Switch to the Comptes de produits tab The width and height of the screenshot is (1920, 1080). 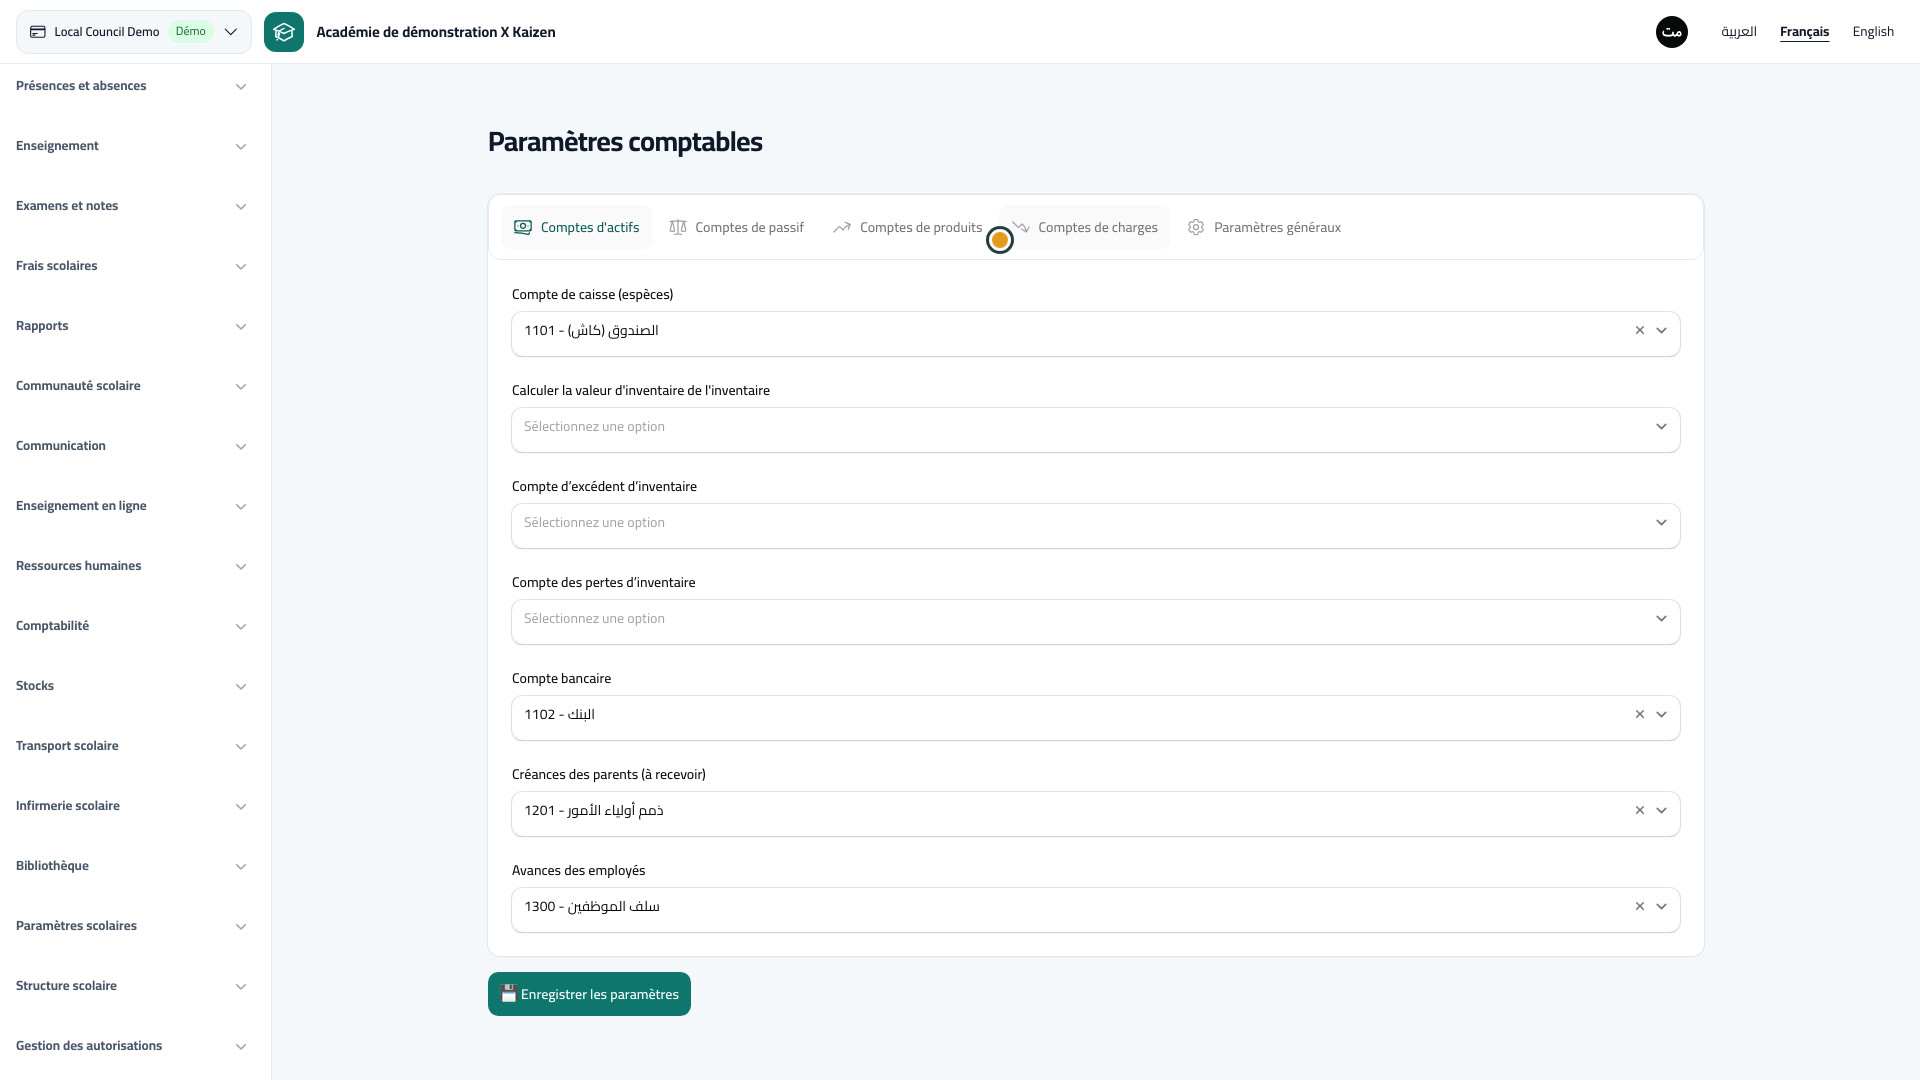(907, 227)
